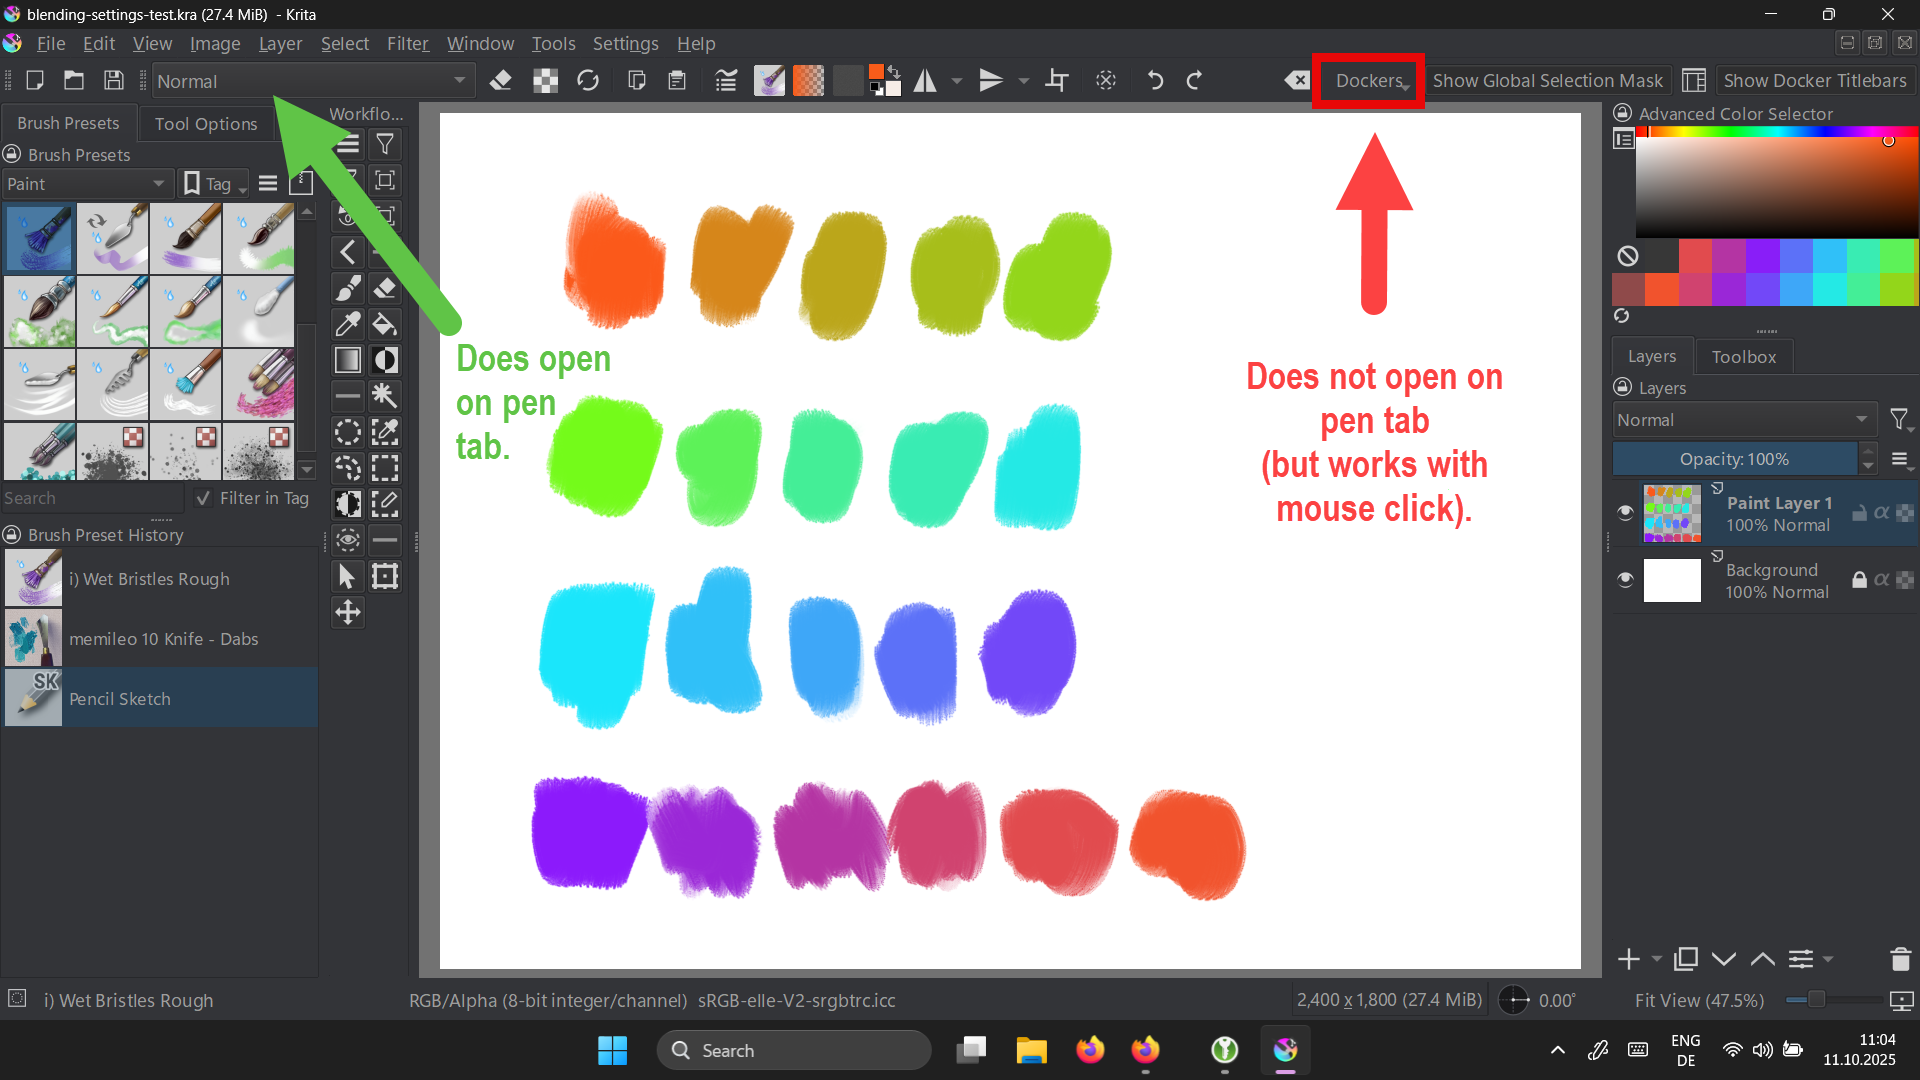Select the Fill (paint bucket) tool
The height and width of the screenshot is (1080, 1920).
coord(385,324)
